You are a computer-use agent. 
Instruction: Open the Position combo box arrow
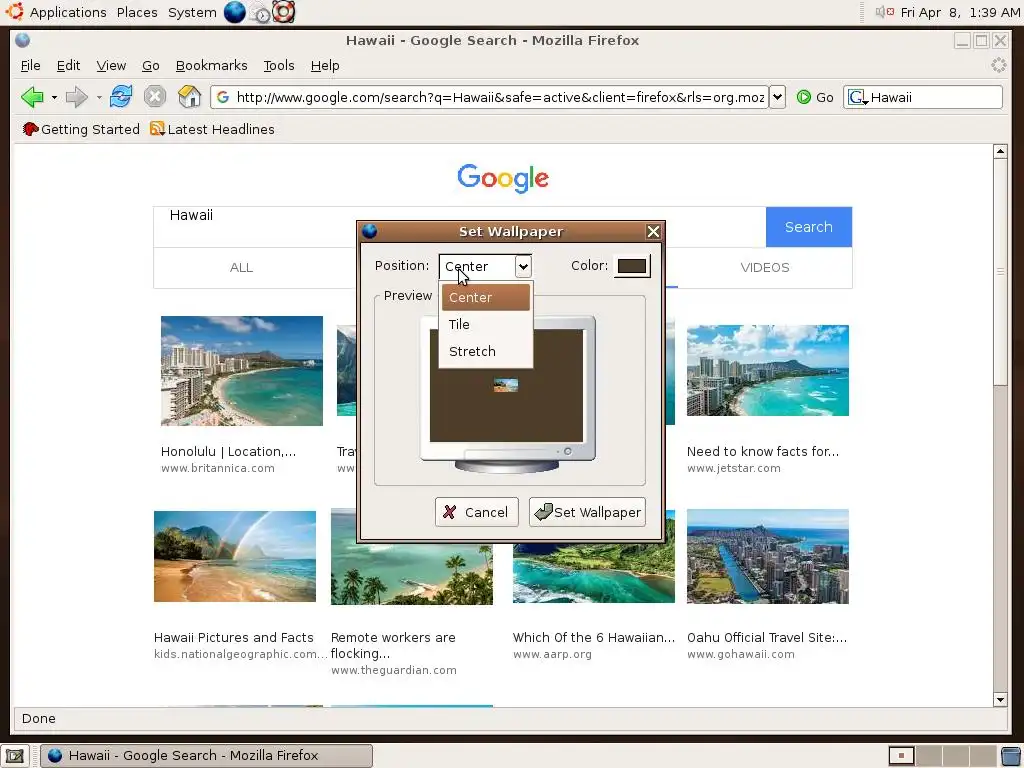(x=523, y=266)
